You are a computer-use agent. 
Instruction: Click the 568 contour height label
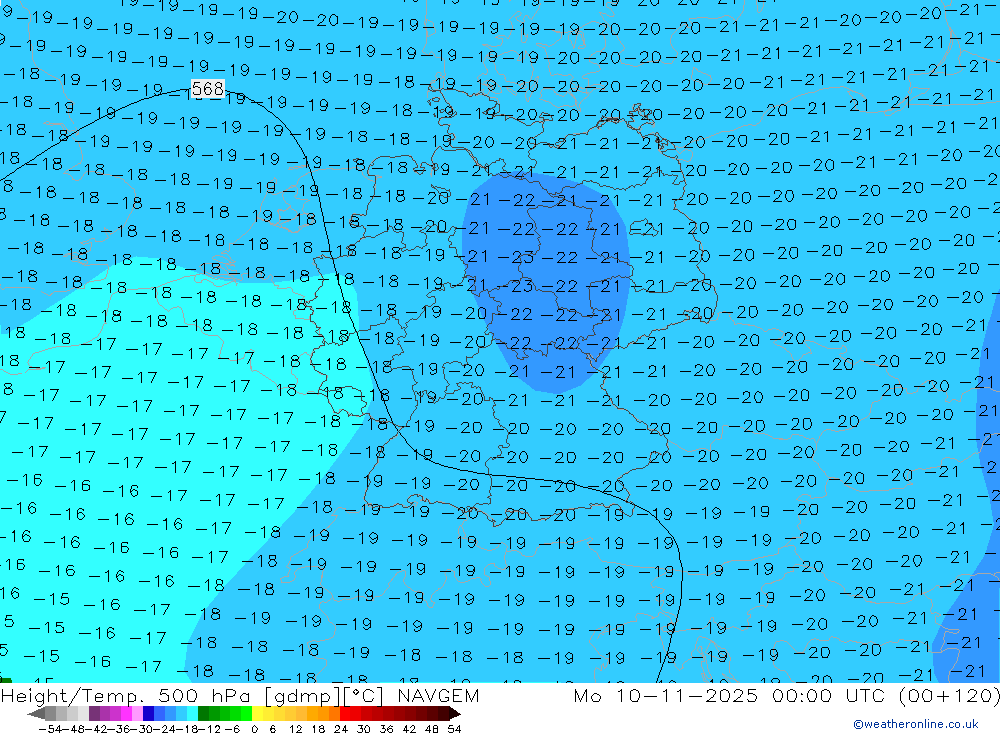[208, 89]
